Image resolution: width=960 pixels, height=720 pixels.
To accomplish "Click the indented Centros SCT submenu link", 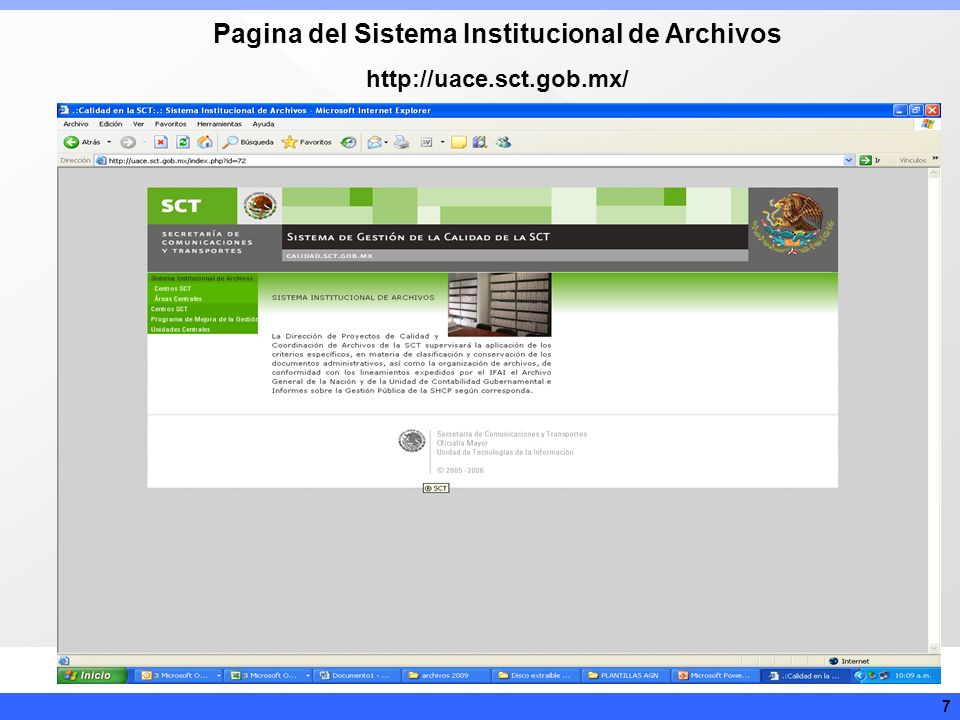I will click(173, 288).
